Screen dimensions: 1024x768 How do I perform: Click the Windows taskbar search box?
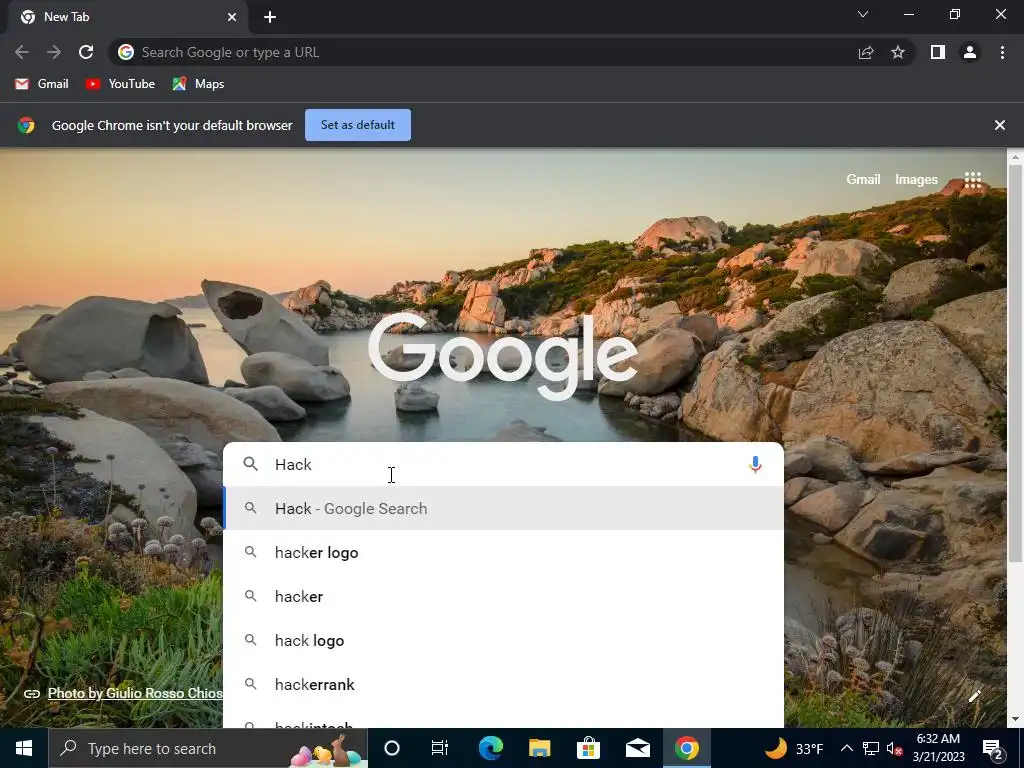click(x=208, y=748)
